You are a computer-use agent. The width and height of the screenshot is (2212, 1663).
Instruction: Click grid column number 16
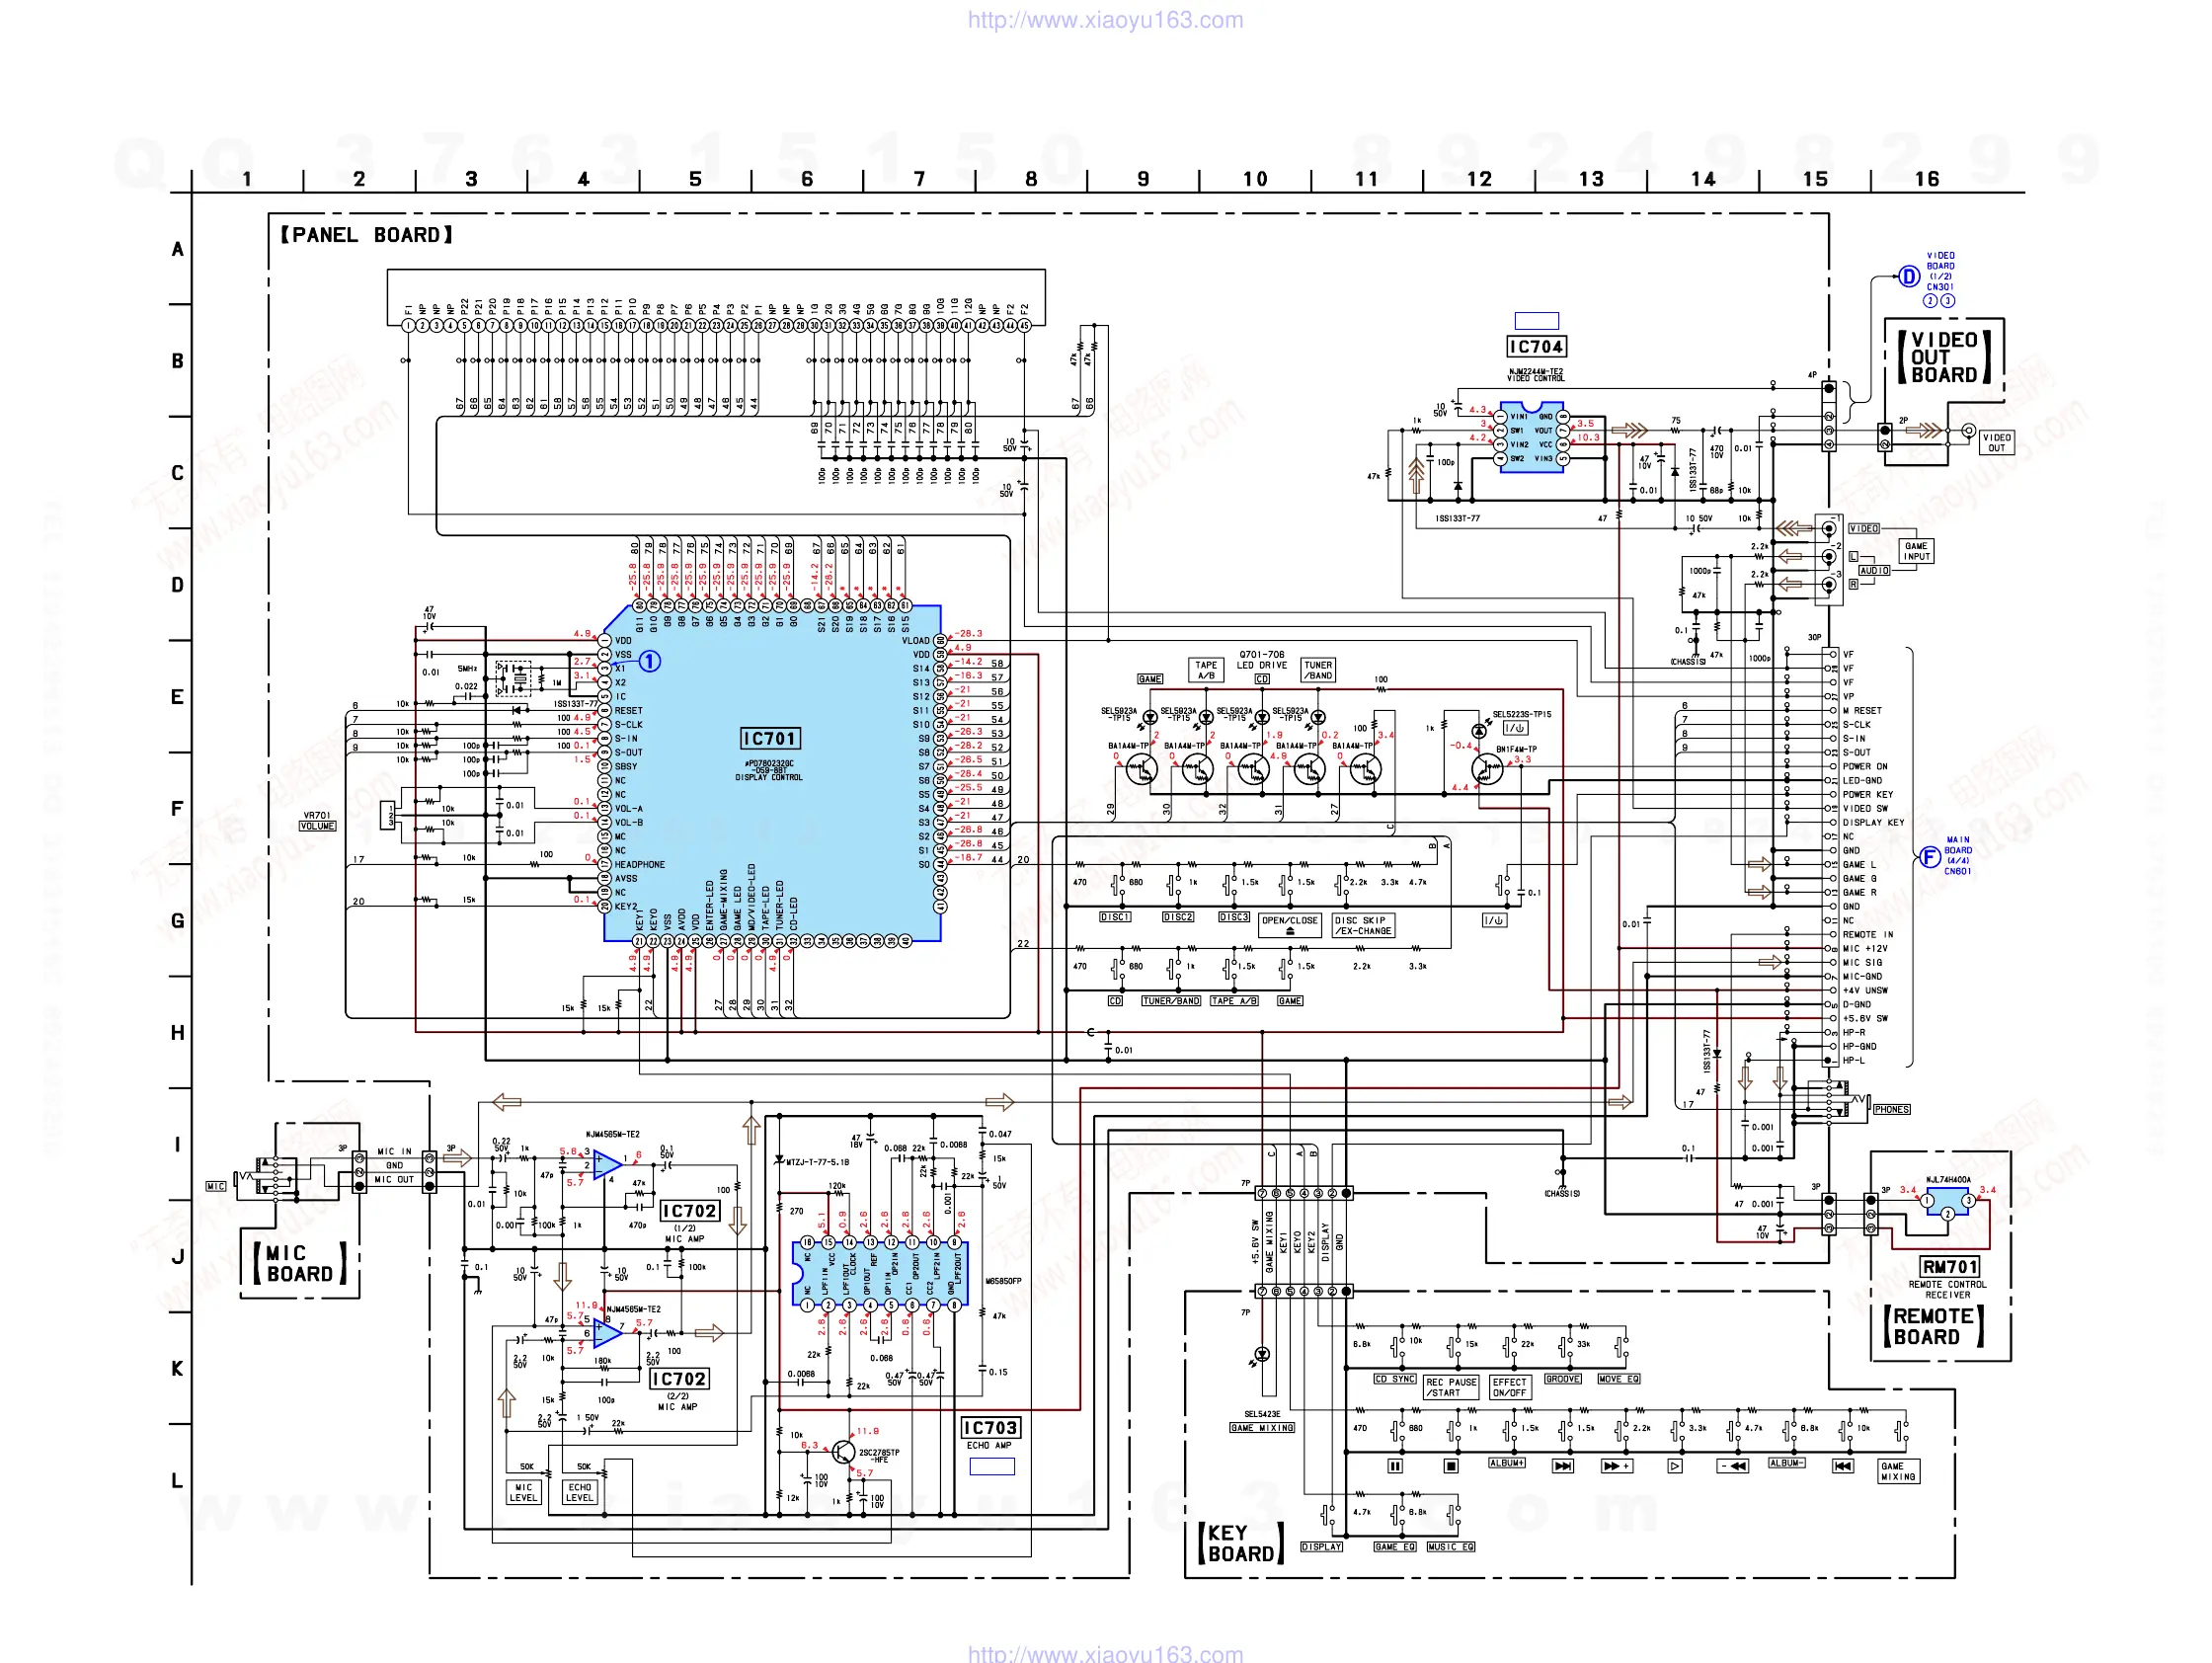[x=1927, y=179]
